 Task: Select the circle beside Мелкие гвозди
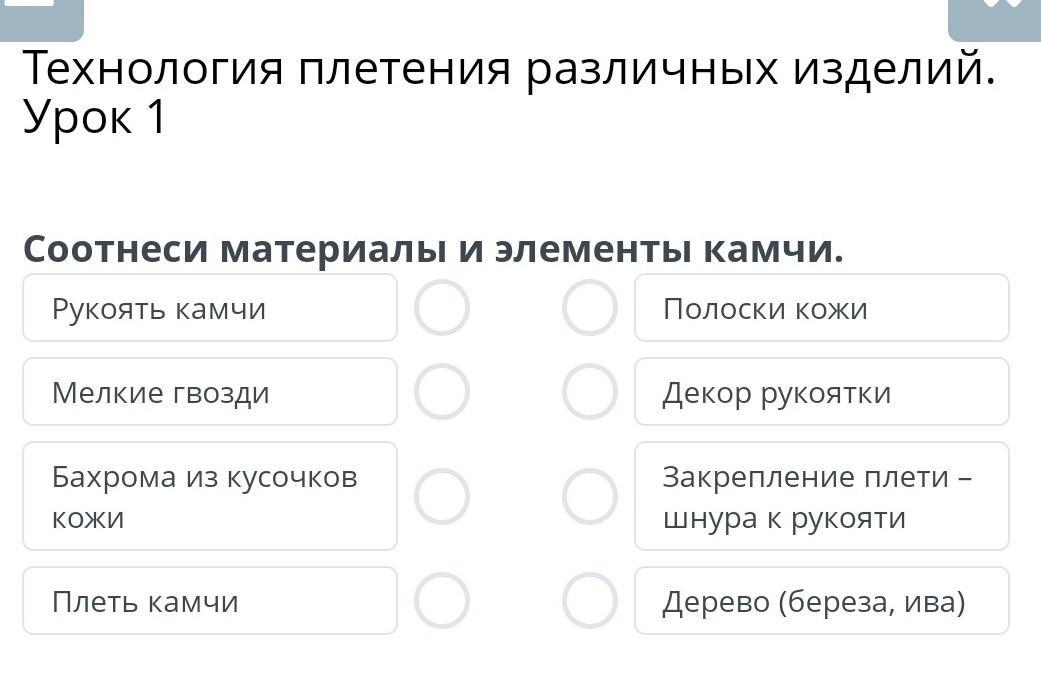[442, 392]
